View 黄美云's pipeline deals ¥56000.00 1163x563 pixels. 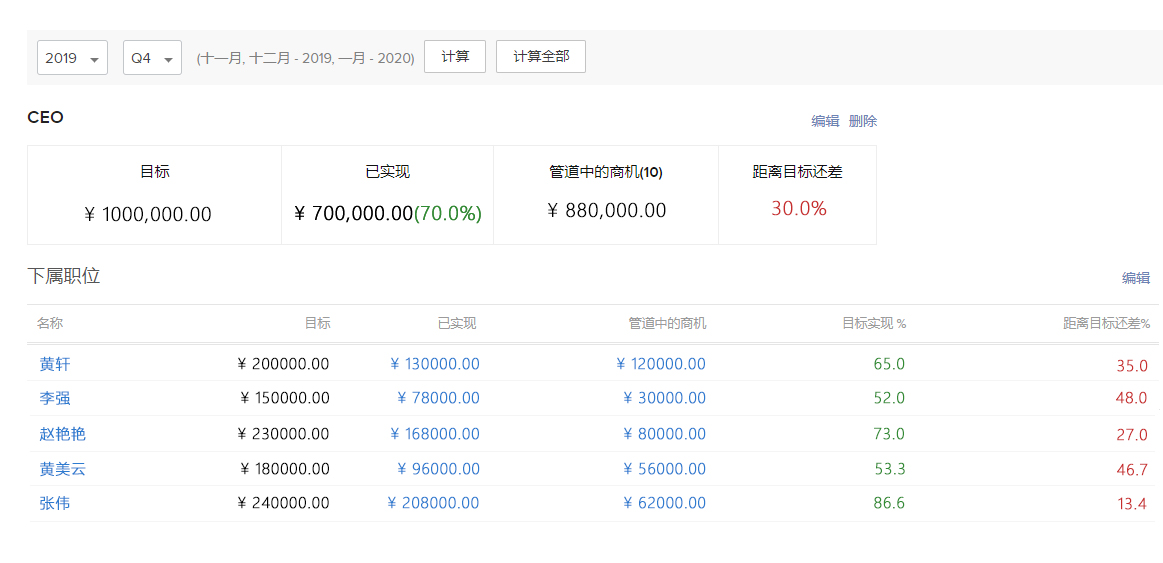point(664,469)
